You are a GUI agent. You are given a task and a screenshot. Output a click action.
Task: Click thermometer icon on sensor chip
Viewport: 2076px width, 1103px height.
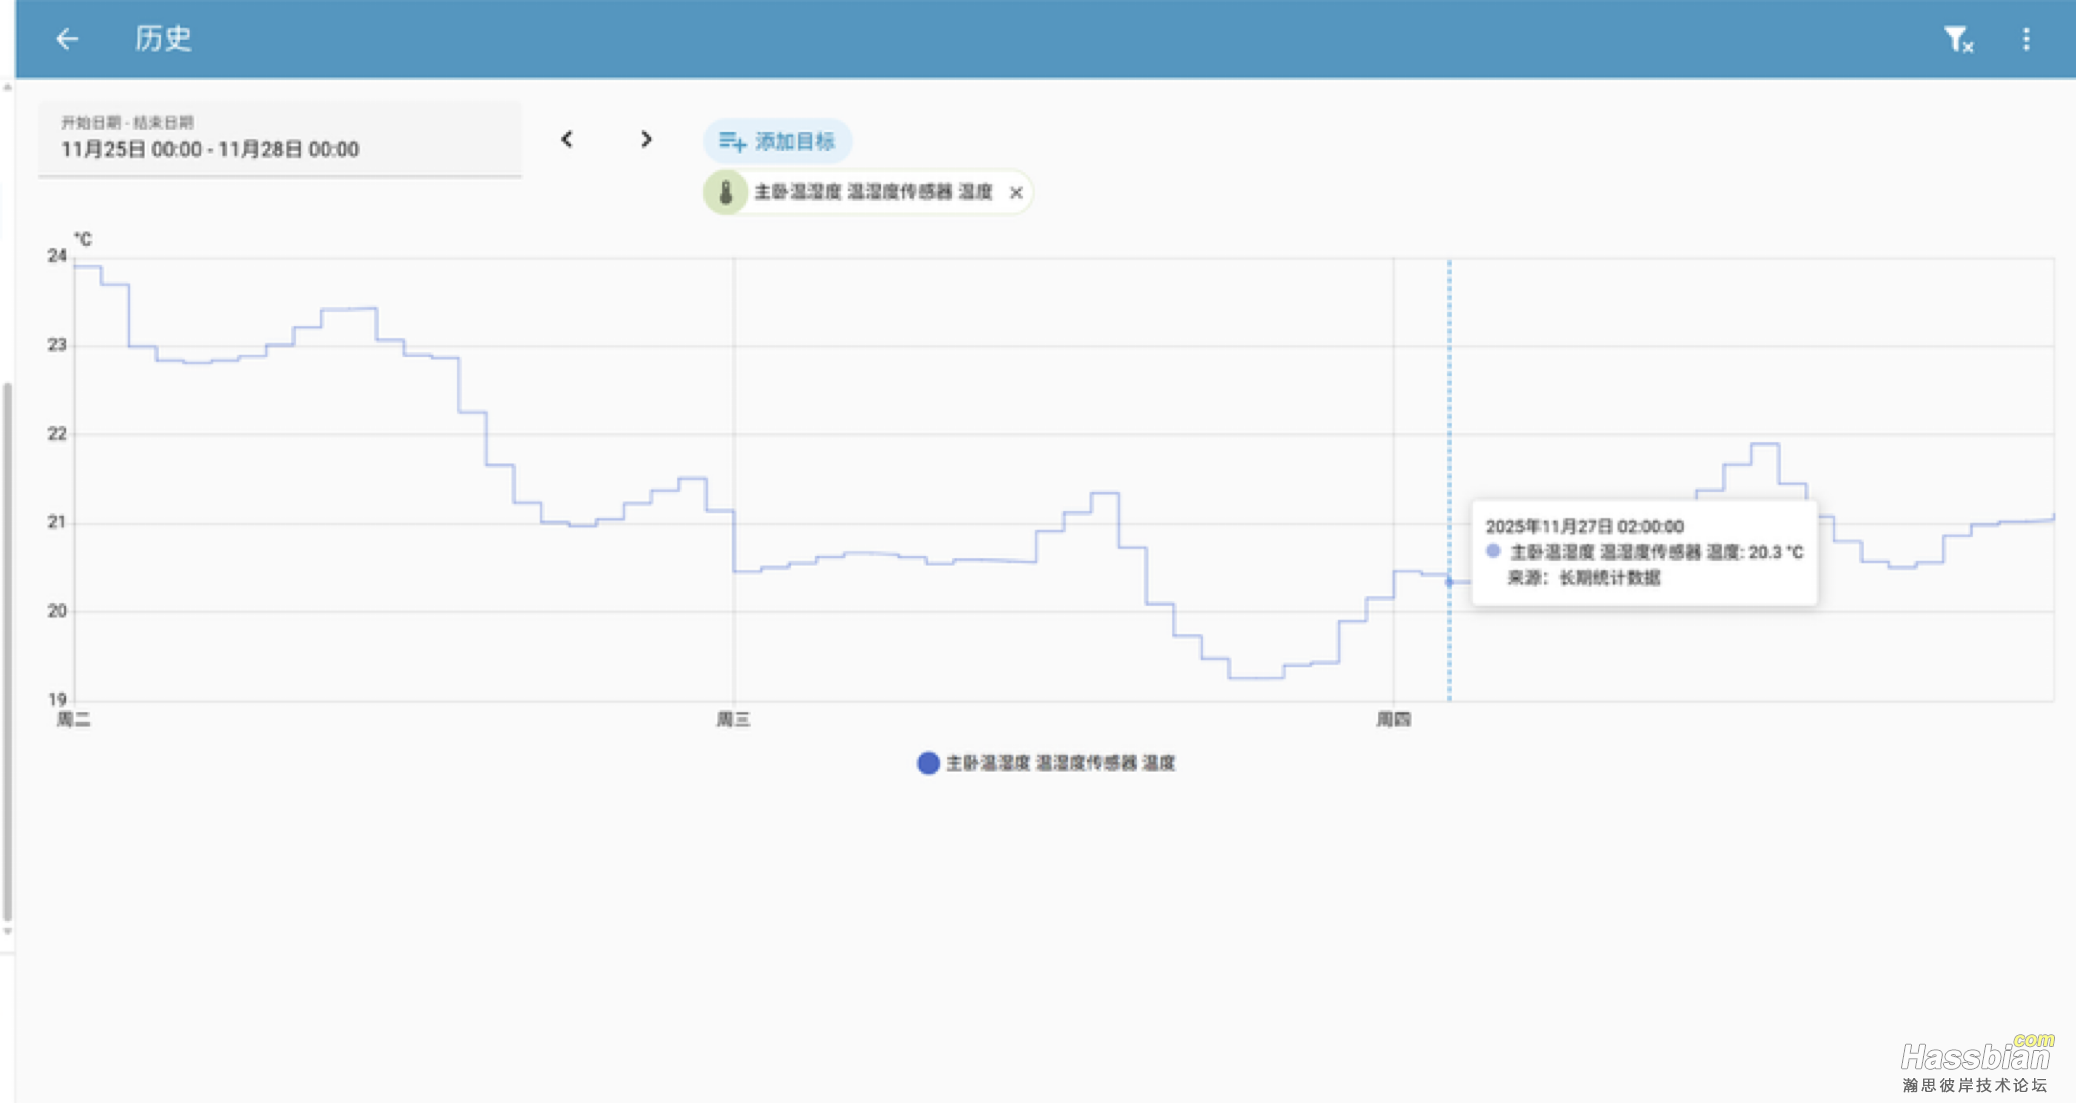coord(726,192)
